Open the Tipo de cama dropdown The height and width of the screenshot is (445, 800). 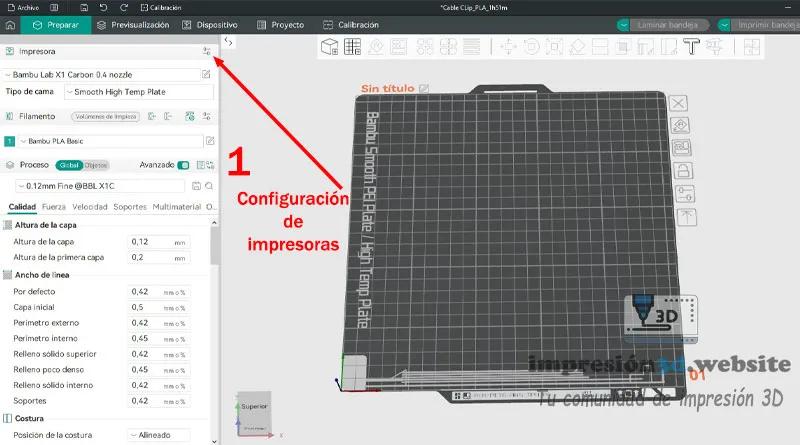139,92
